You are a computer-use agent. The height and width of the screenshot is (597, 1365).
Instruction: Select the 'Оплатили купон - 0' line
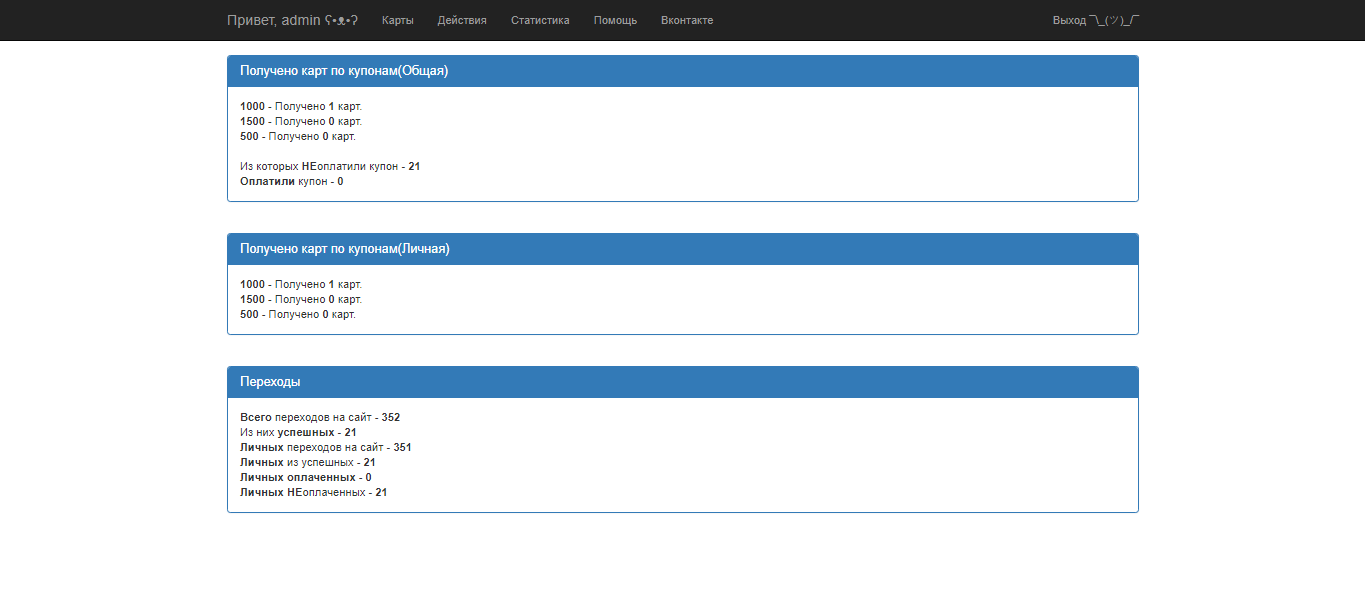pos(291,181)
